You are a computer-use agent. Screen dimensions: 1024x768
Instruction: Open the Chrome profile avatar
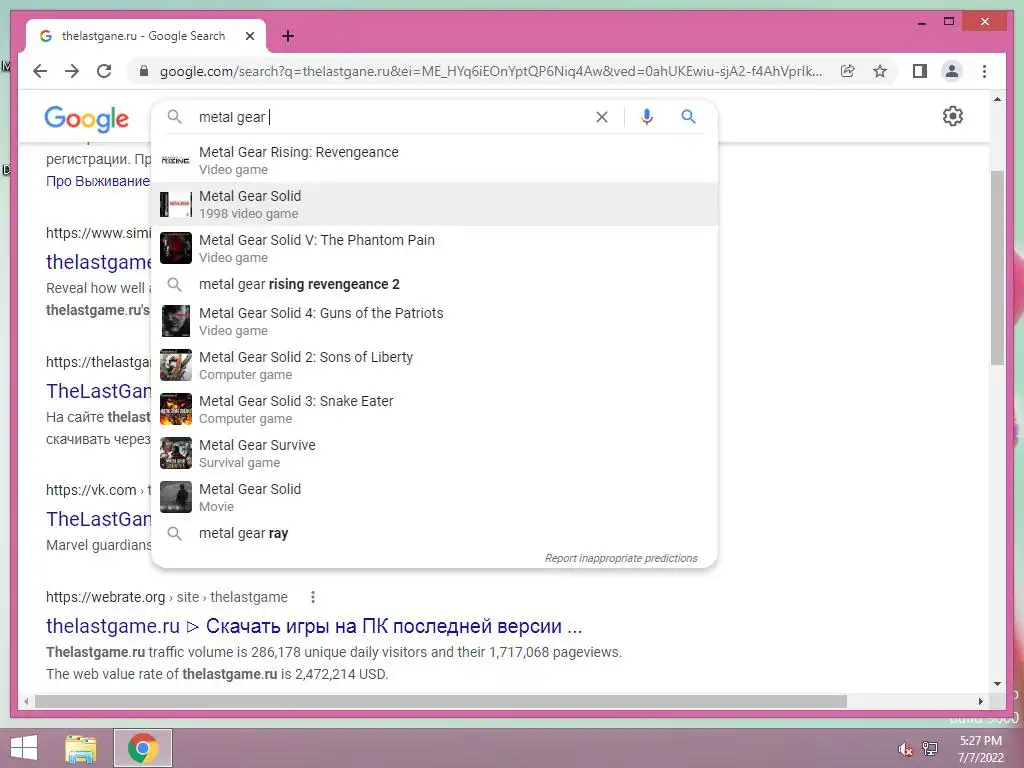coord(952,71)
